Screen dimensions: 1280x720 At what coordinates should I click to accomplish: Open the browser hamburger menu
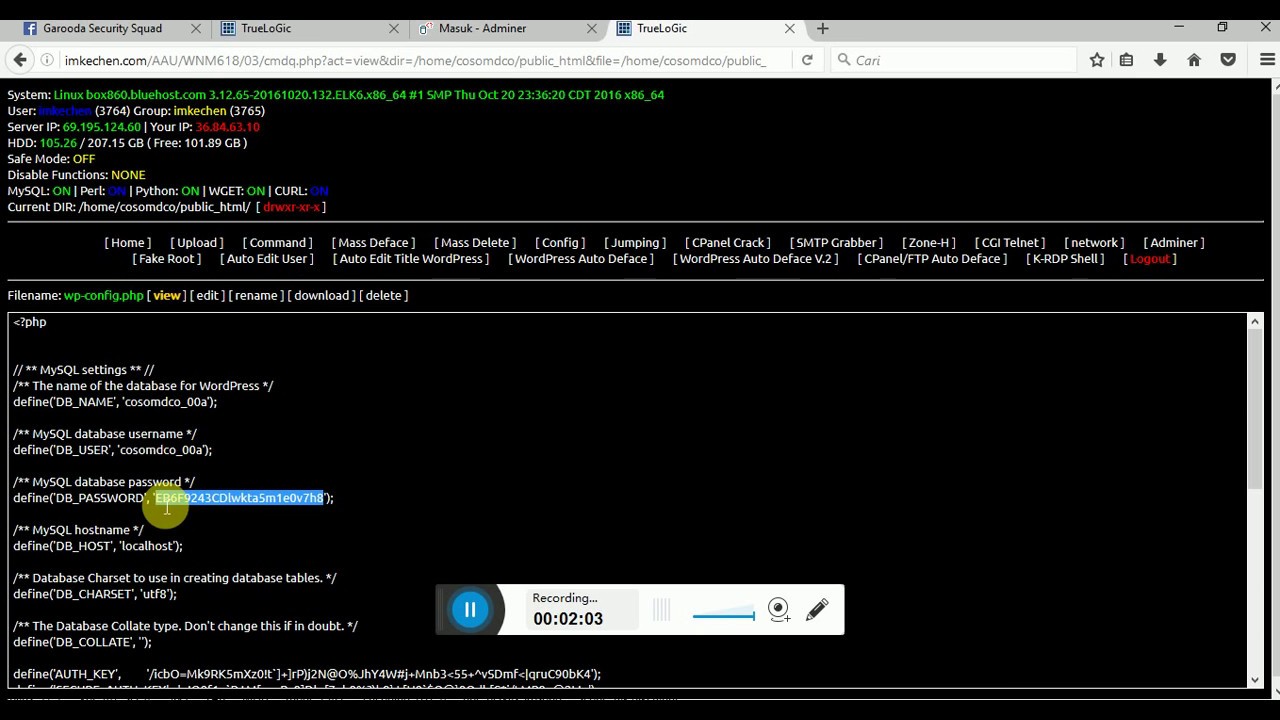point(1267,60)
